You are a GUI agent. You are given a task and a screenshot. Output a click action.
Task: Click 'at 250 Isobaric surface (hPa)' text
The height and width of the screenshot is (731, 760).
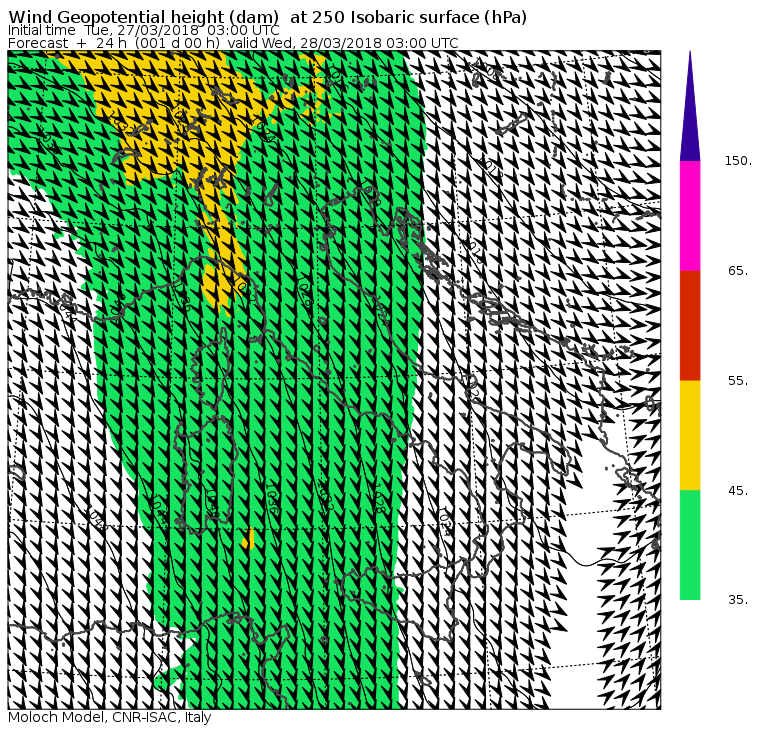[408, 17]
